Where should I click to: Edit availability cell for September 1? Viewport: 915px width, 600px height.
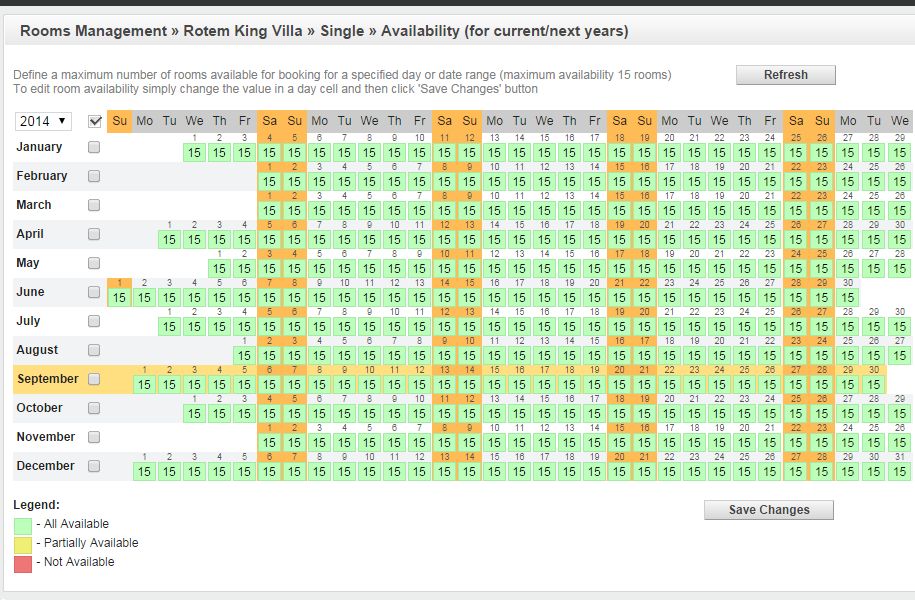pos(144,385)
